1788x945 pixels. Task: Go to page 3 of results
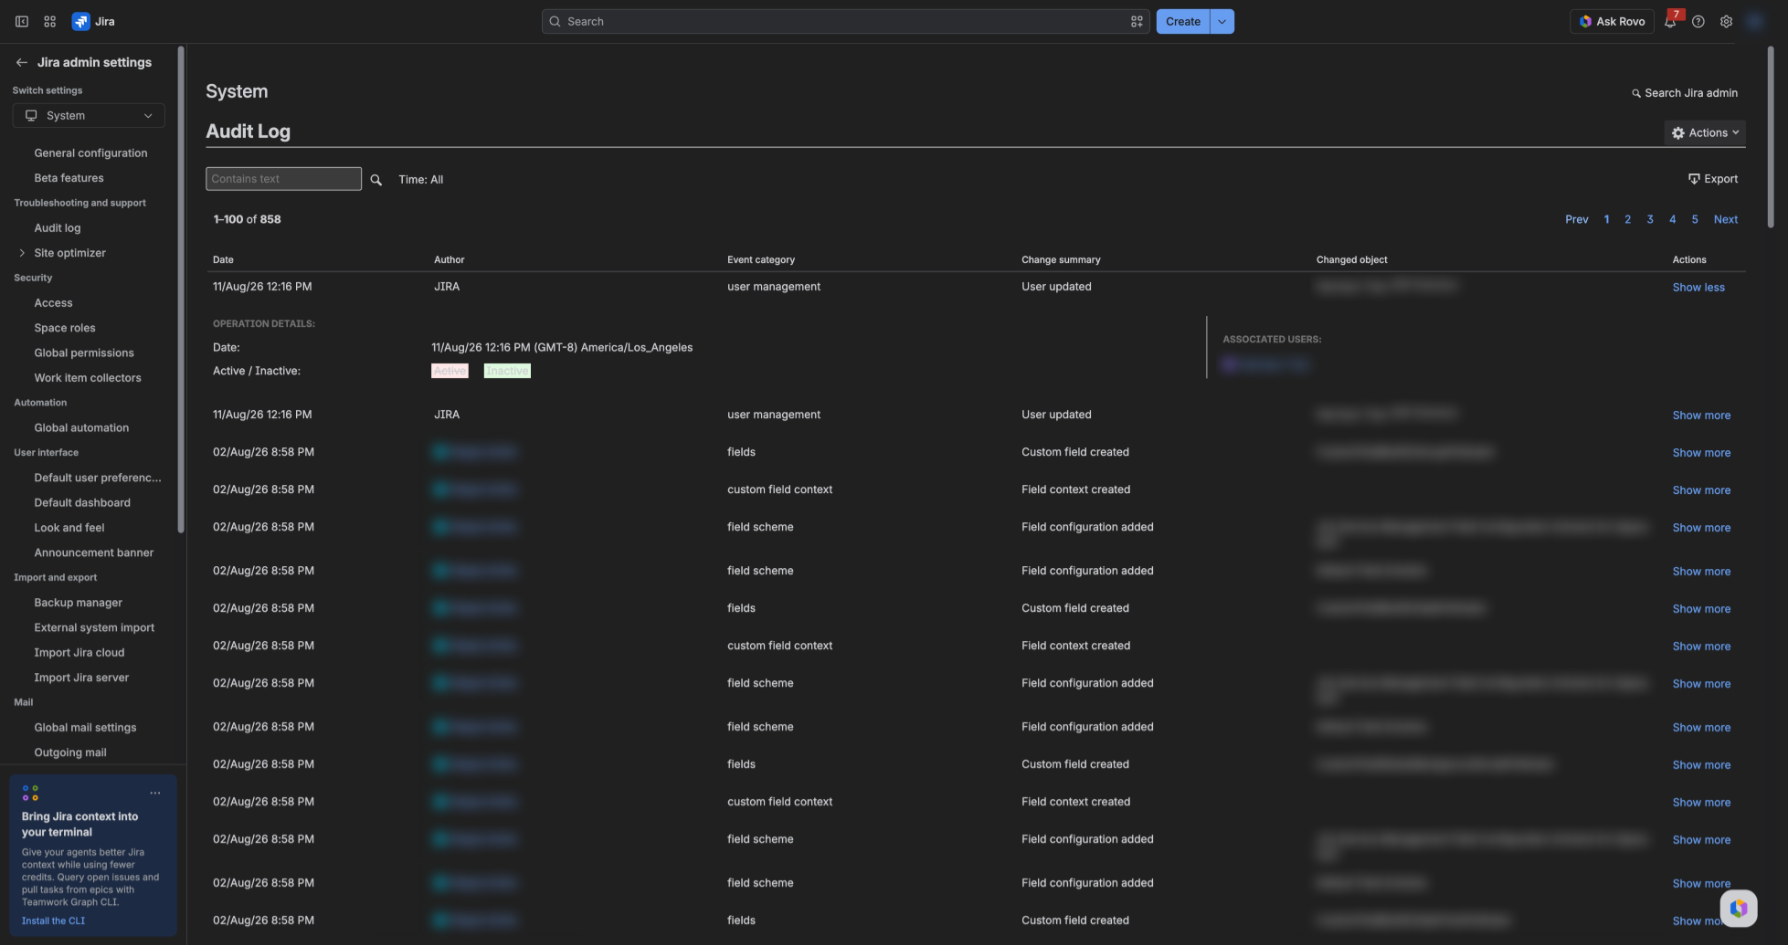[1650, 219]
